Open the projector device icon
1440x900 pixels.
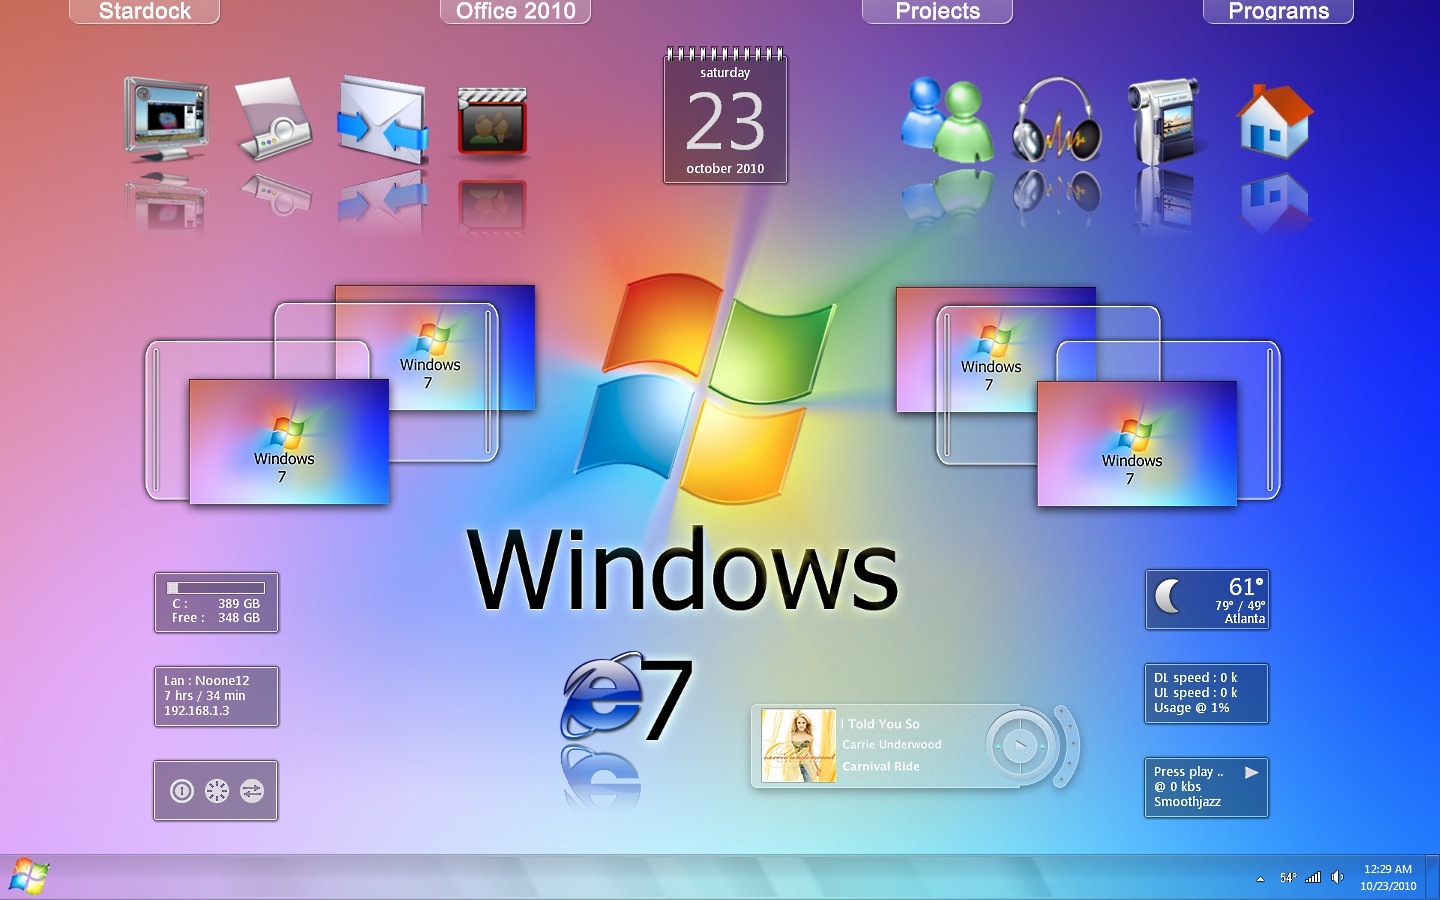(x=274, y=120)
